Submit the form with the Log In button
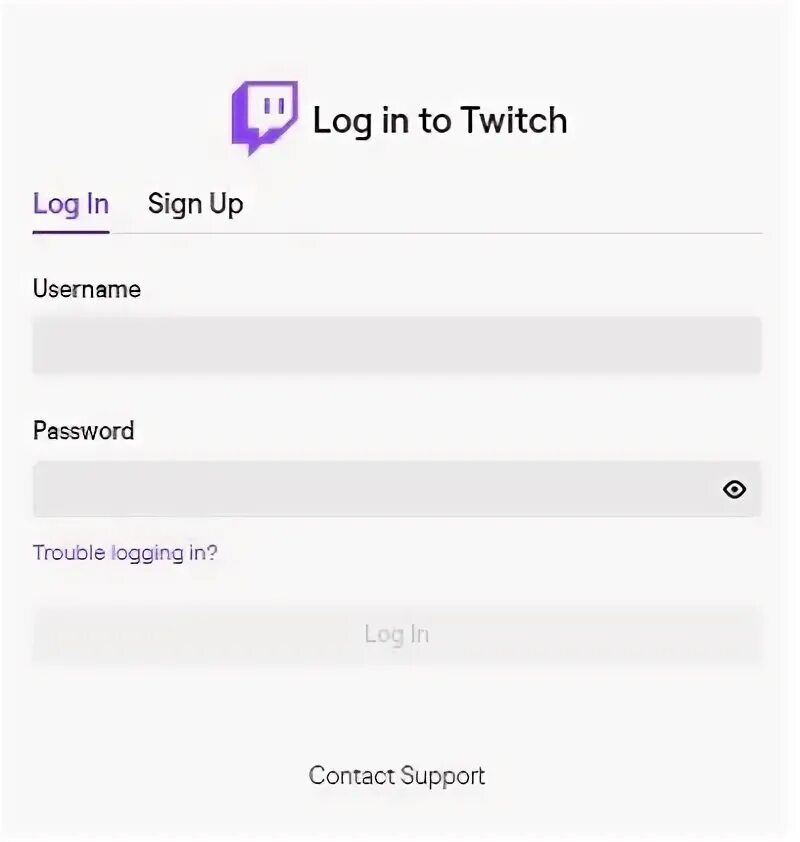This screenshot has width=800, height=842. [x=397, y=634]
